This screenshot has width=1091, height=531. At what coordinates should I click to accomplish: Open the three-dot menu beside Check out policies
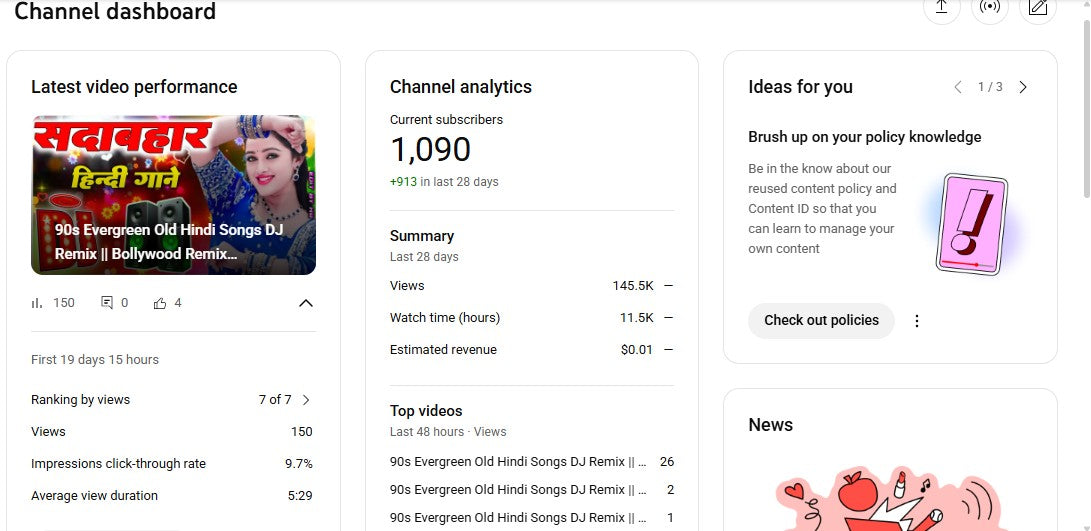pos(917,321)
